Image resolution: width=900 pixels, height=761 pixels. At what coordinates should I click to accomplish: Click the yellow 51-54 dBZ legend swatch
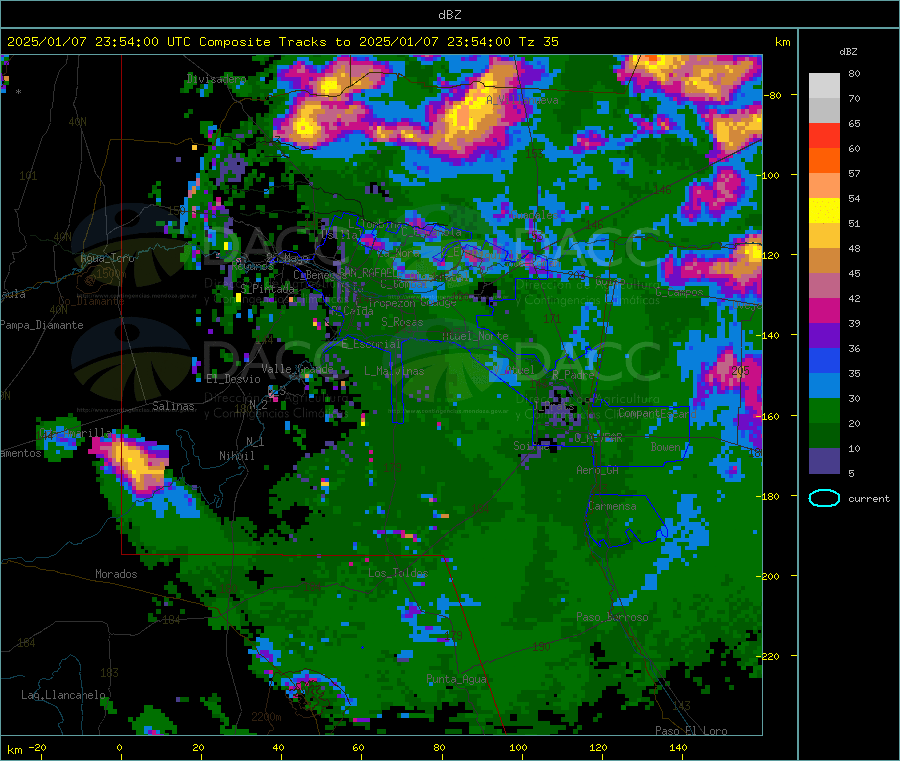click(824, 211)
